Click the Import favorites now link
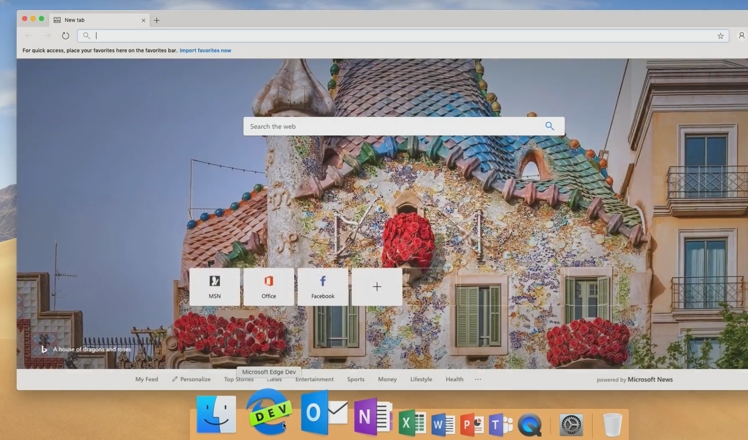 [205, 50]
